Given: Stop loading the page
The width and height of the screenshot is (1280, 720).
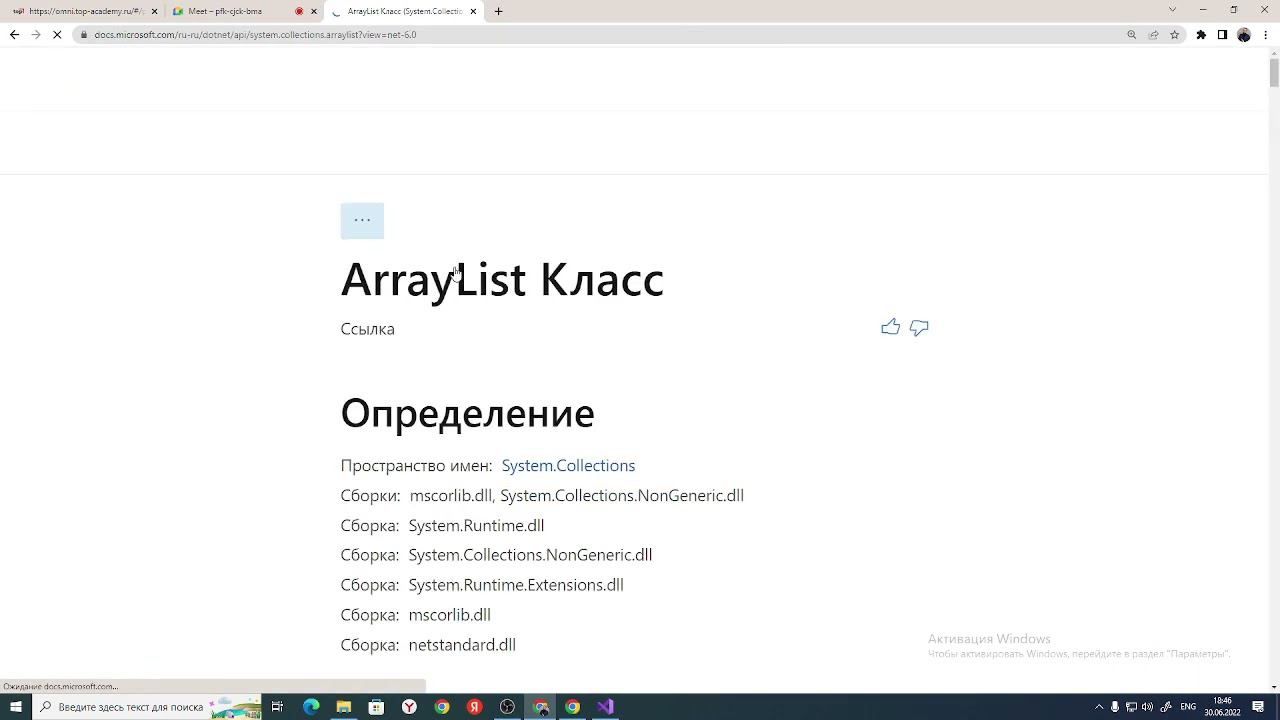Looking at the screenshot, I should pos(57,35).
